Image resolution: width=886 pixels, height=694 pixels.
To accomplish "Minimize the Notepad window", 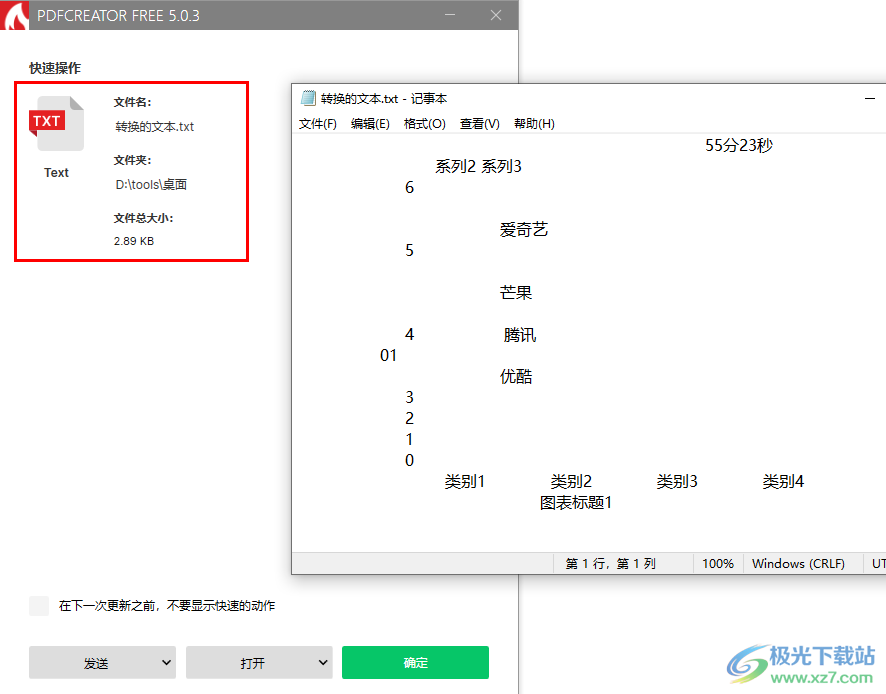I will pyautogui.click(x=870, y=98).
